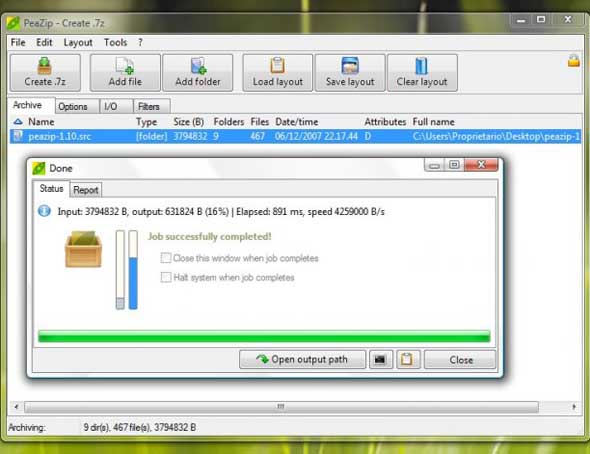
Task: Click the Create .7z toolbar button
Action: click(45, 73)
